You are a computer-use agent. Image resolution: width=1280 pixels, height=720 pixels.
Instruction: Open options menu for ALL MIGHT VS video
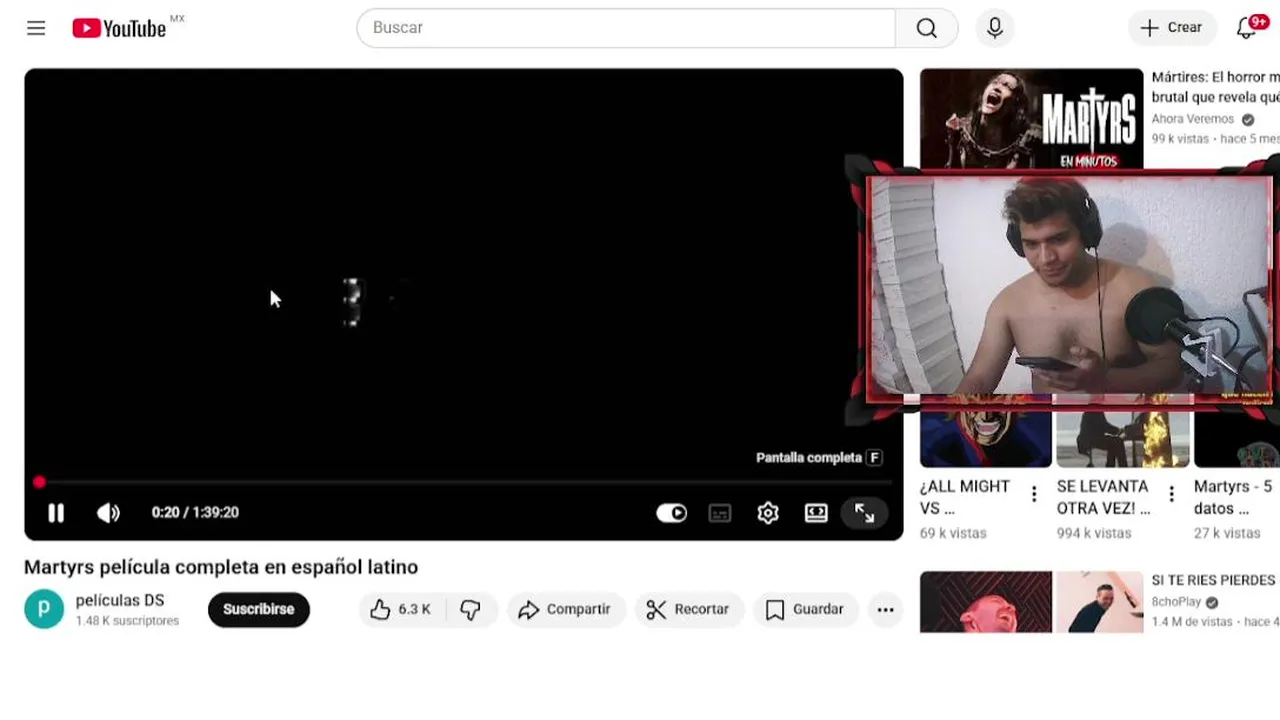(x=1034, y=494)
